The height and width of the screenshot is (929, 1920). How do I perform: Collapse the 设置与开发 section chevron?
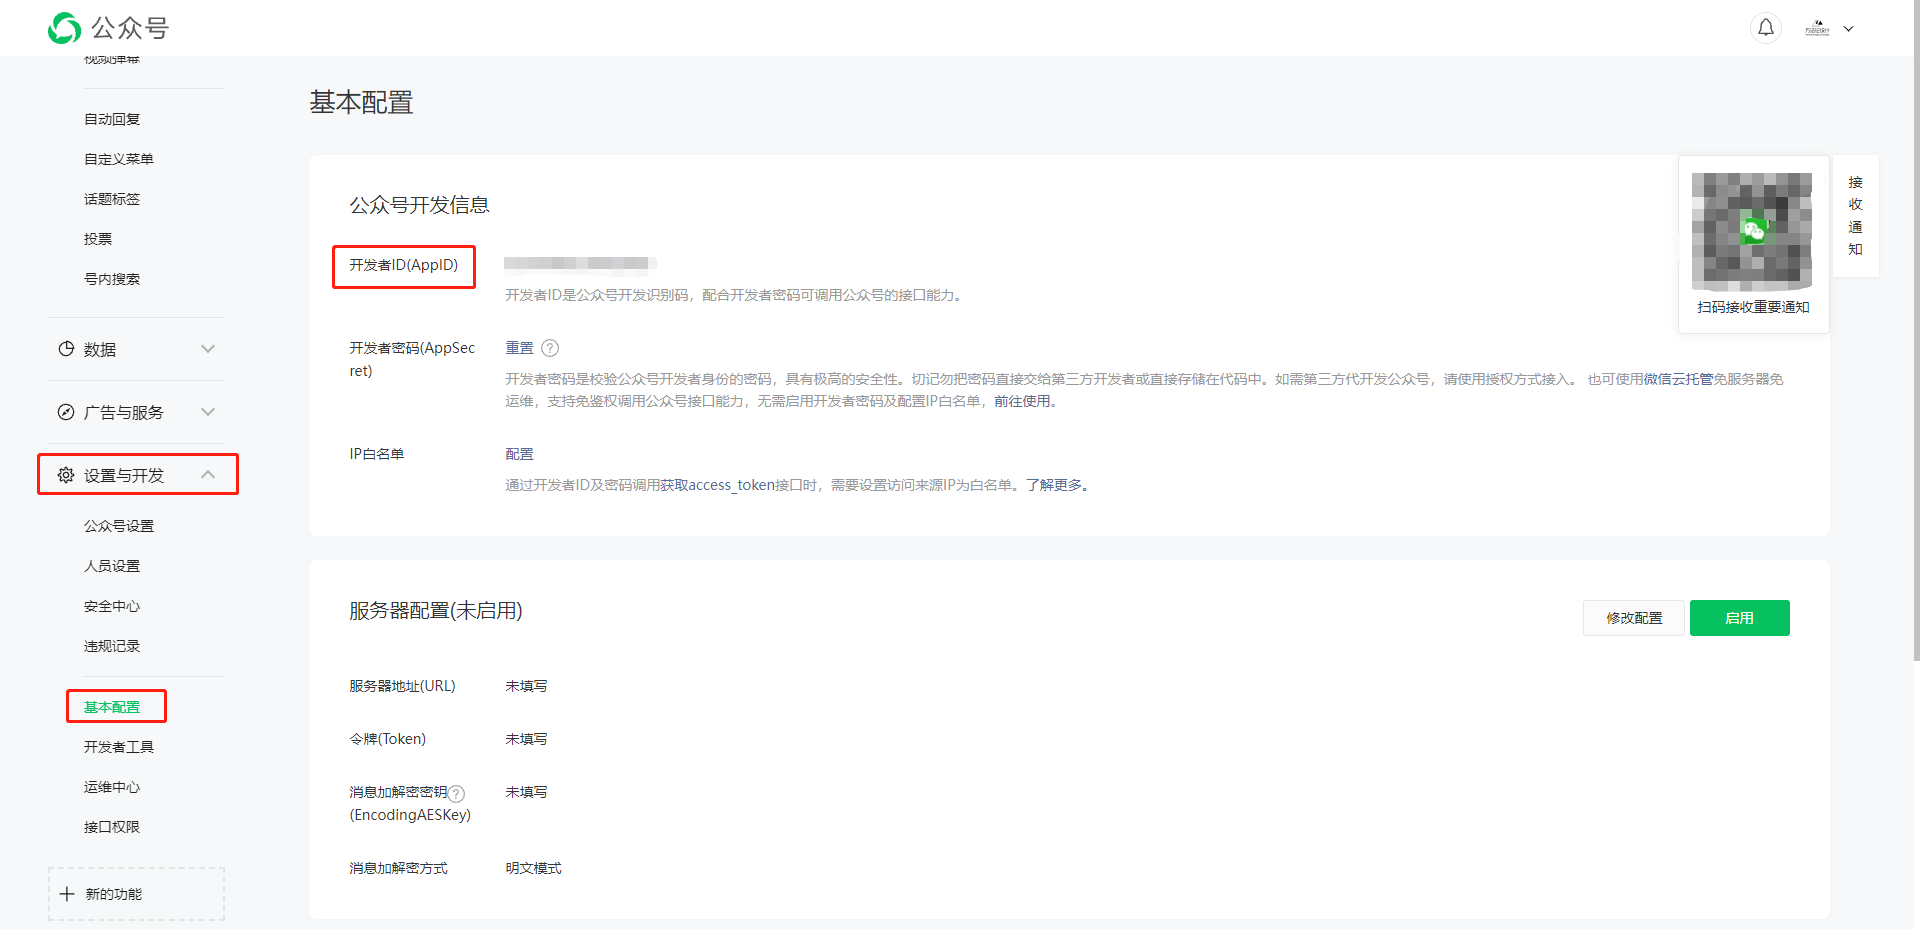208,475
